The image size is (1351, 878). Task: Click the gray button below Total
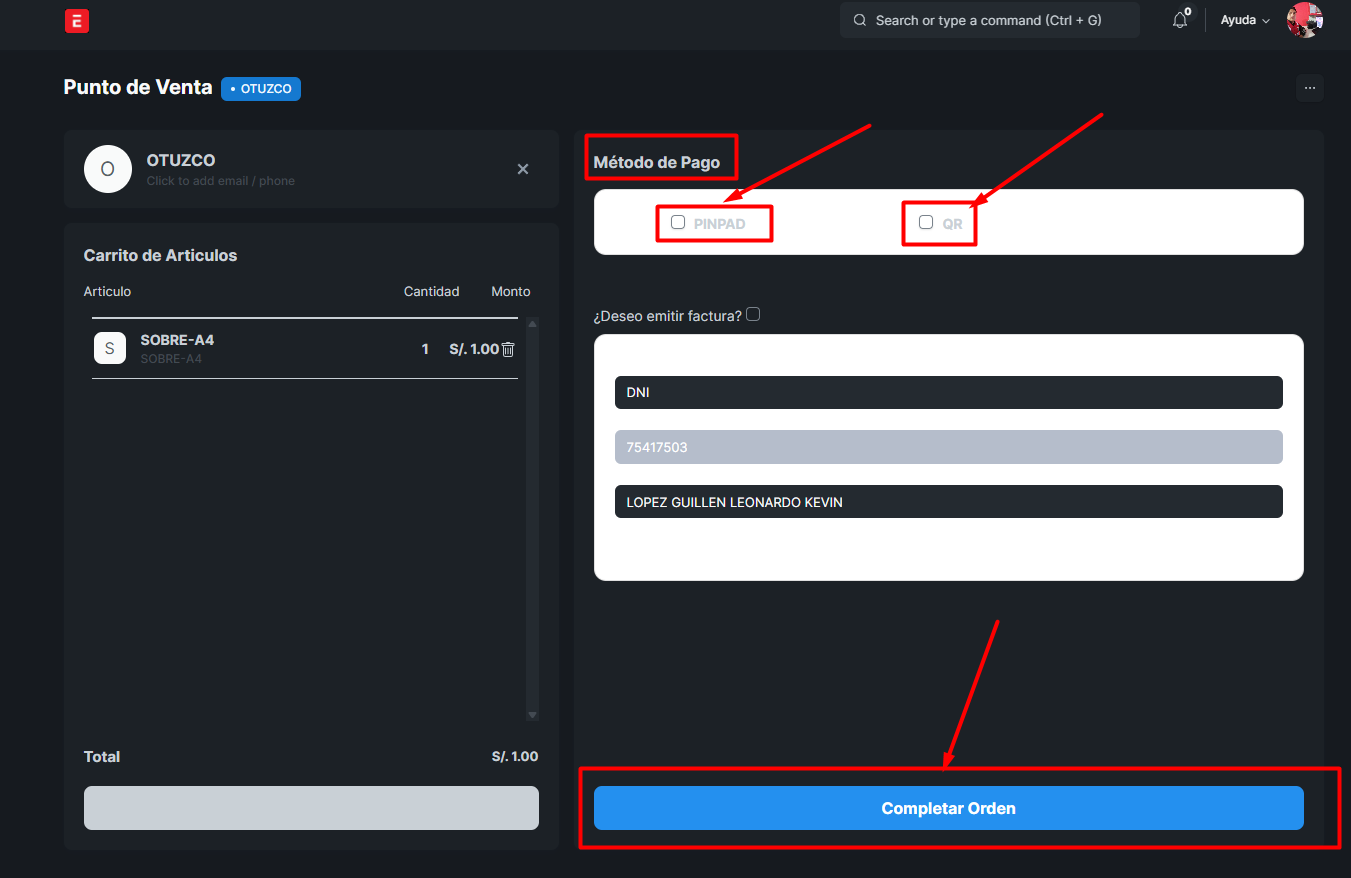tap(311, 808)
